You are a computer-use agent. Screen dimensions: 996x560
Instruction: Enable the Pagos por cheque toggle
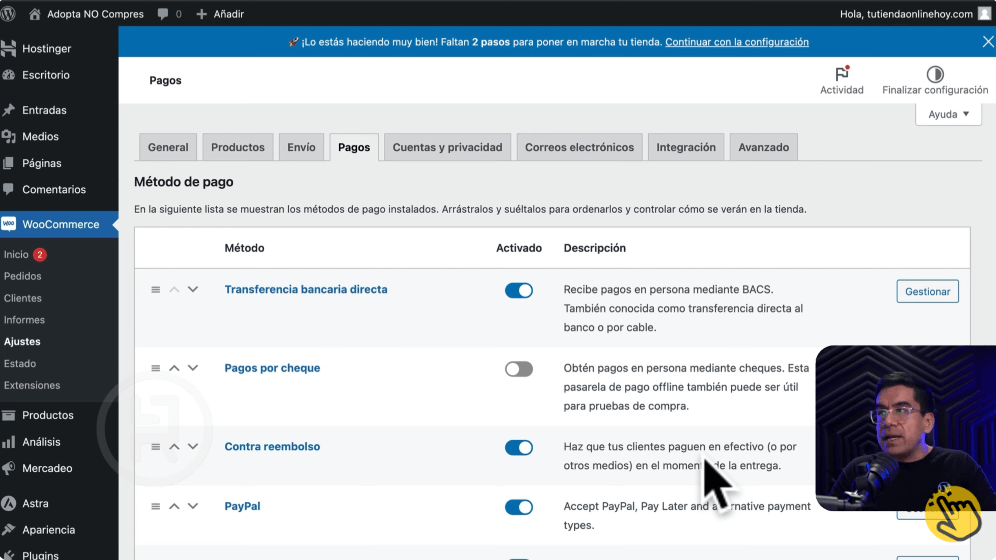[519, 369]
